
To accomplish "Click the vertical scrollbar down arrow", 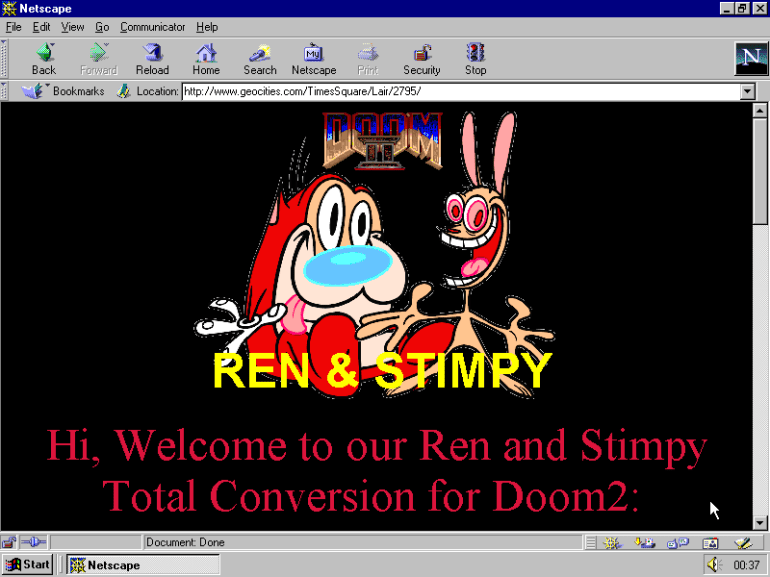I will 760,523.
